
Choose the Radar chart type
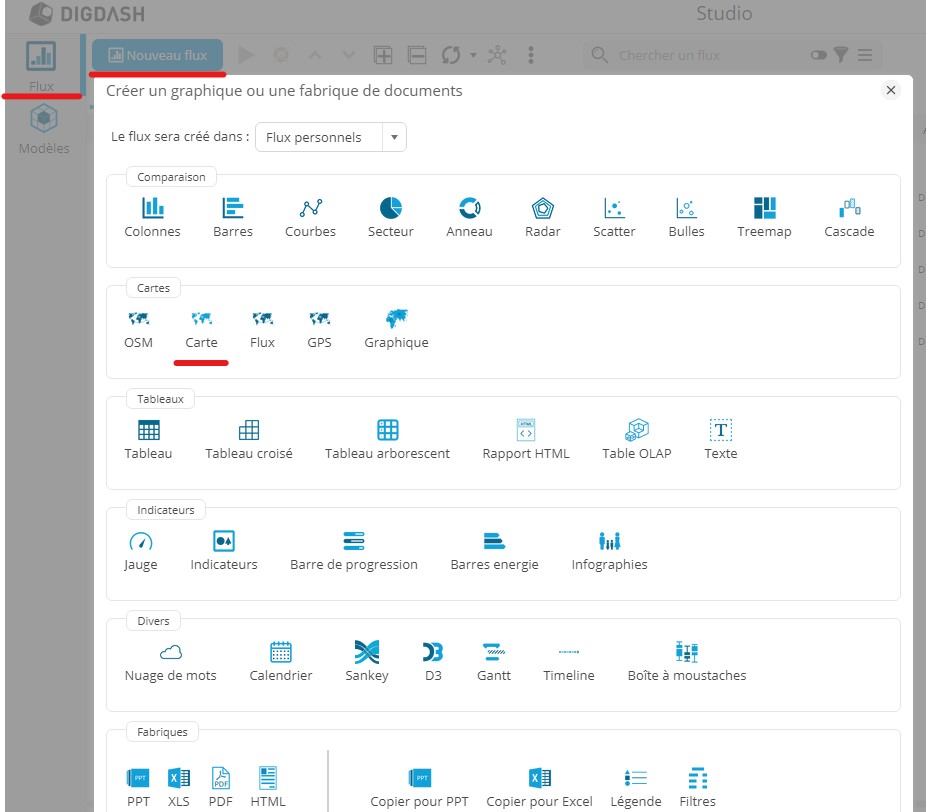tap(542, 217)
